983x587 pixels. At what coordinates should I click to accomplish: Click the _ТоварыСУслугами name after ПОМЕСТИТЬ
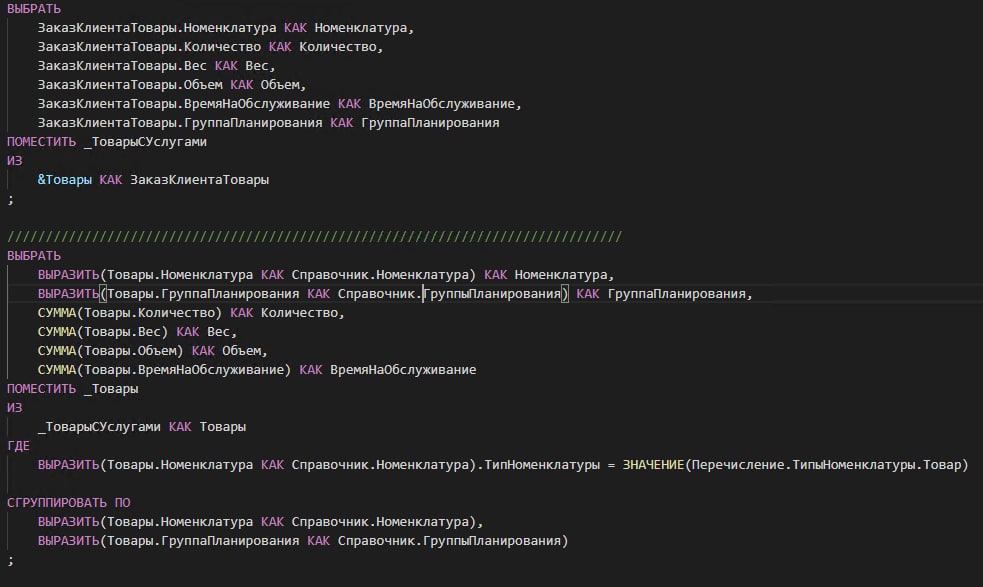point(145,142)
